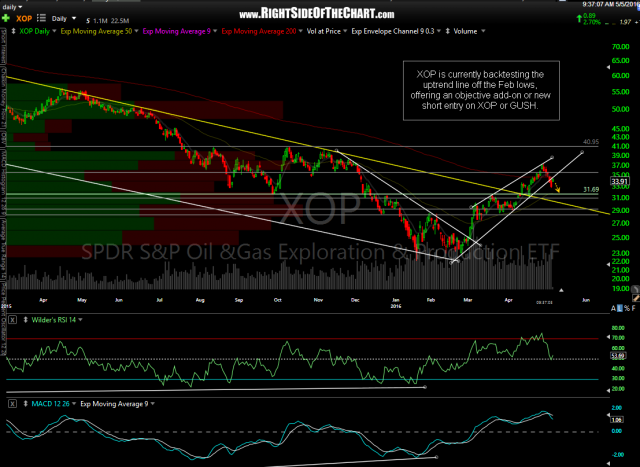Click the 22.5M volume value
Screen dimensions: 640x467
[x=120, y=20]
